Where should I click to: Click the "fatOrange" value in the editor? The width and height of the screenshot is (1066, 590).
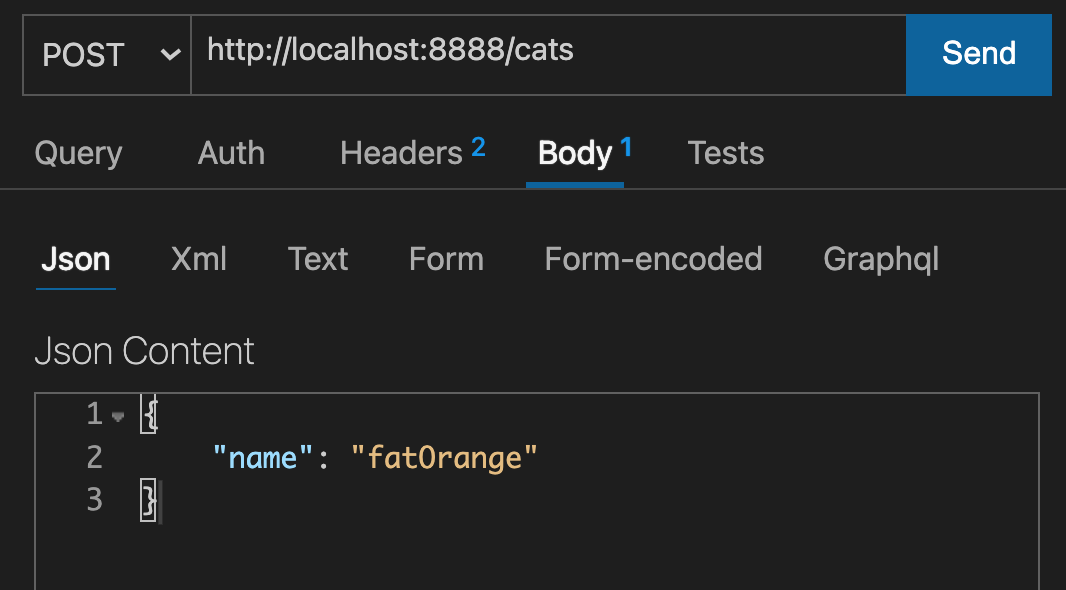444,458
